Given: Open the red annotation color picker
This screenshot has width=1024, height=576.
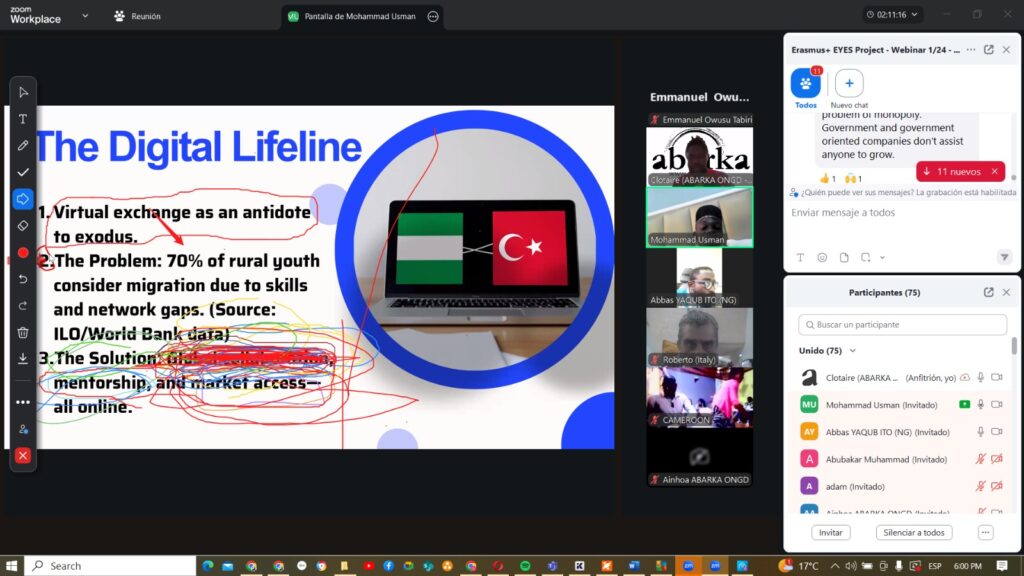Looking at the screenshot, I should pos(23,253).
